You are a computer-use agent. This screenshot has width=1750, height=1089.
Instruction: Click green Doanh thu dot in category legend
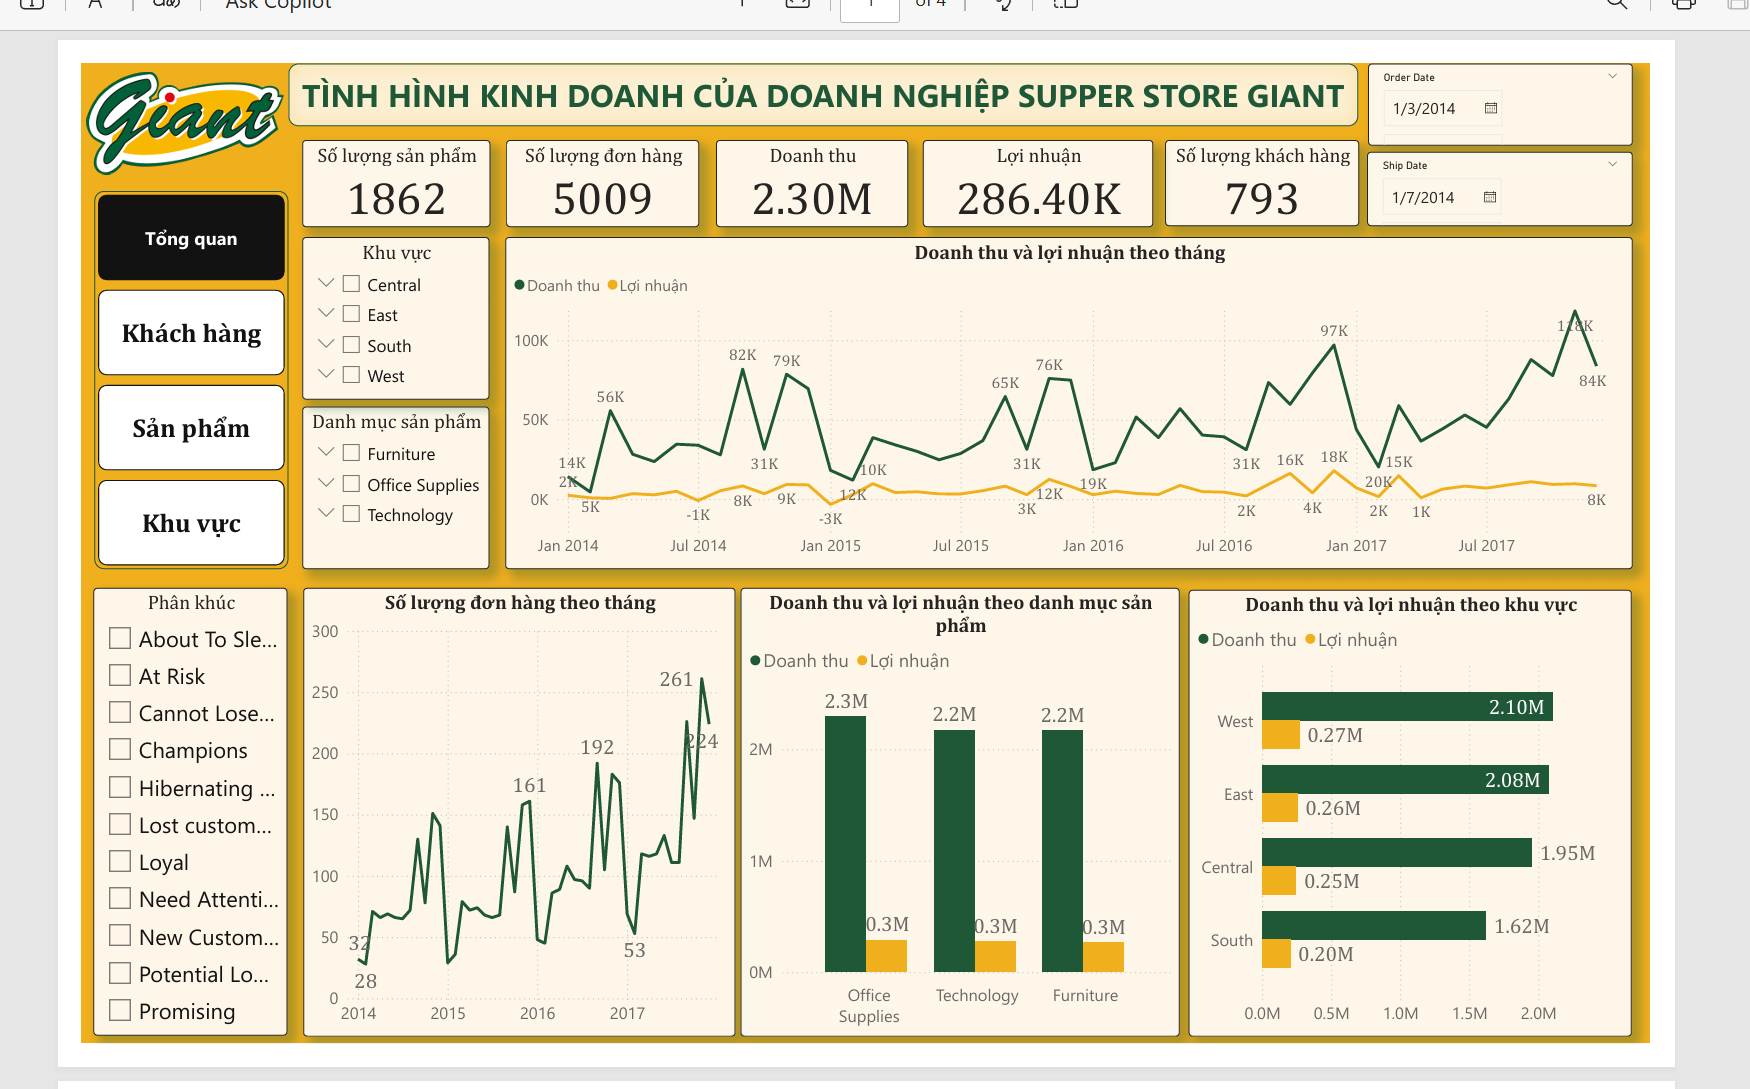755,660
